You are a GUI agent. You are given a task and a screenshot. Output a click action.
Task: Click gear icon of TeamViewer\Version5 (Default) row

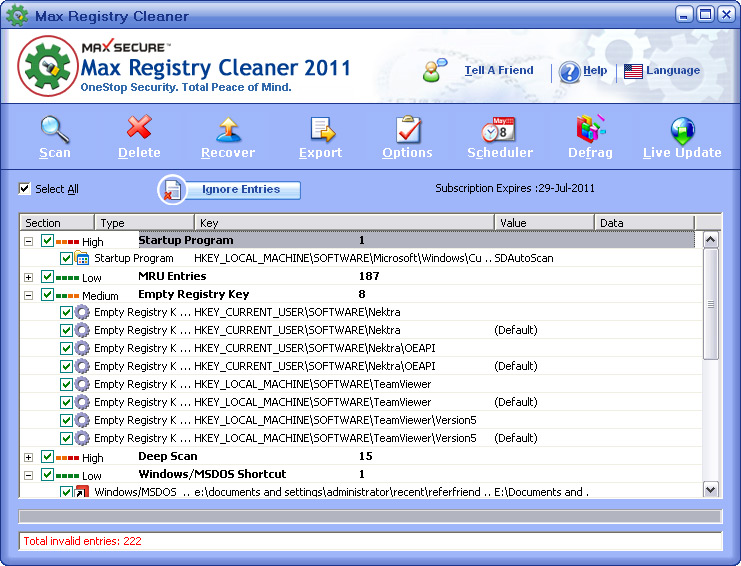click(x=82, y=438)
